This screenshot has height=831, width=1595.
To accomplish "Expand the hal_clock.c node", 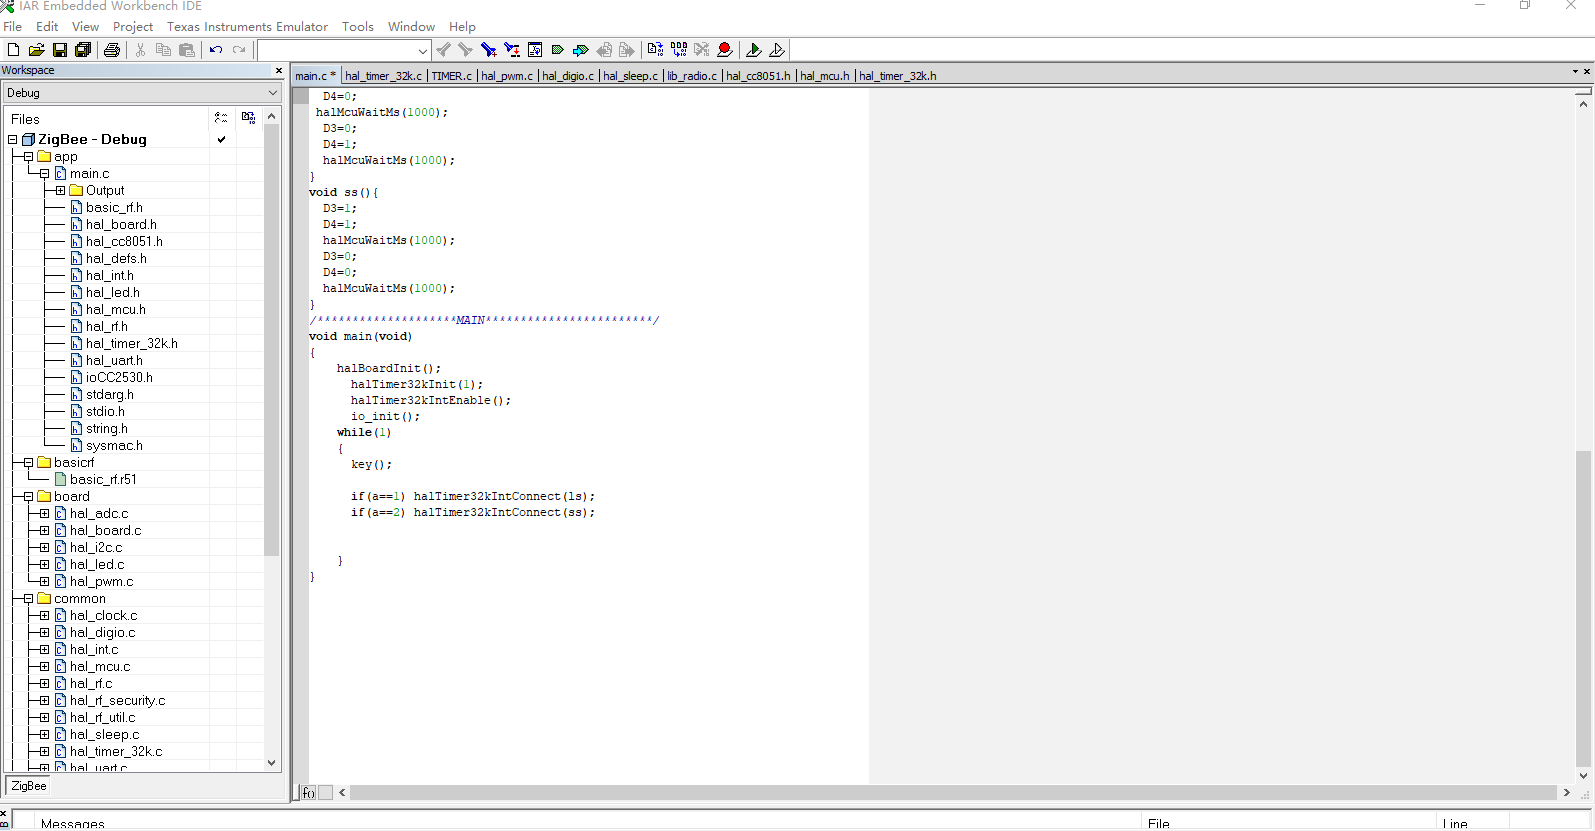I will (x=44, y=616).
